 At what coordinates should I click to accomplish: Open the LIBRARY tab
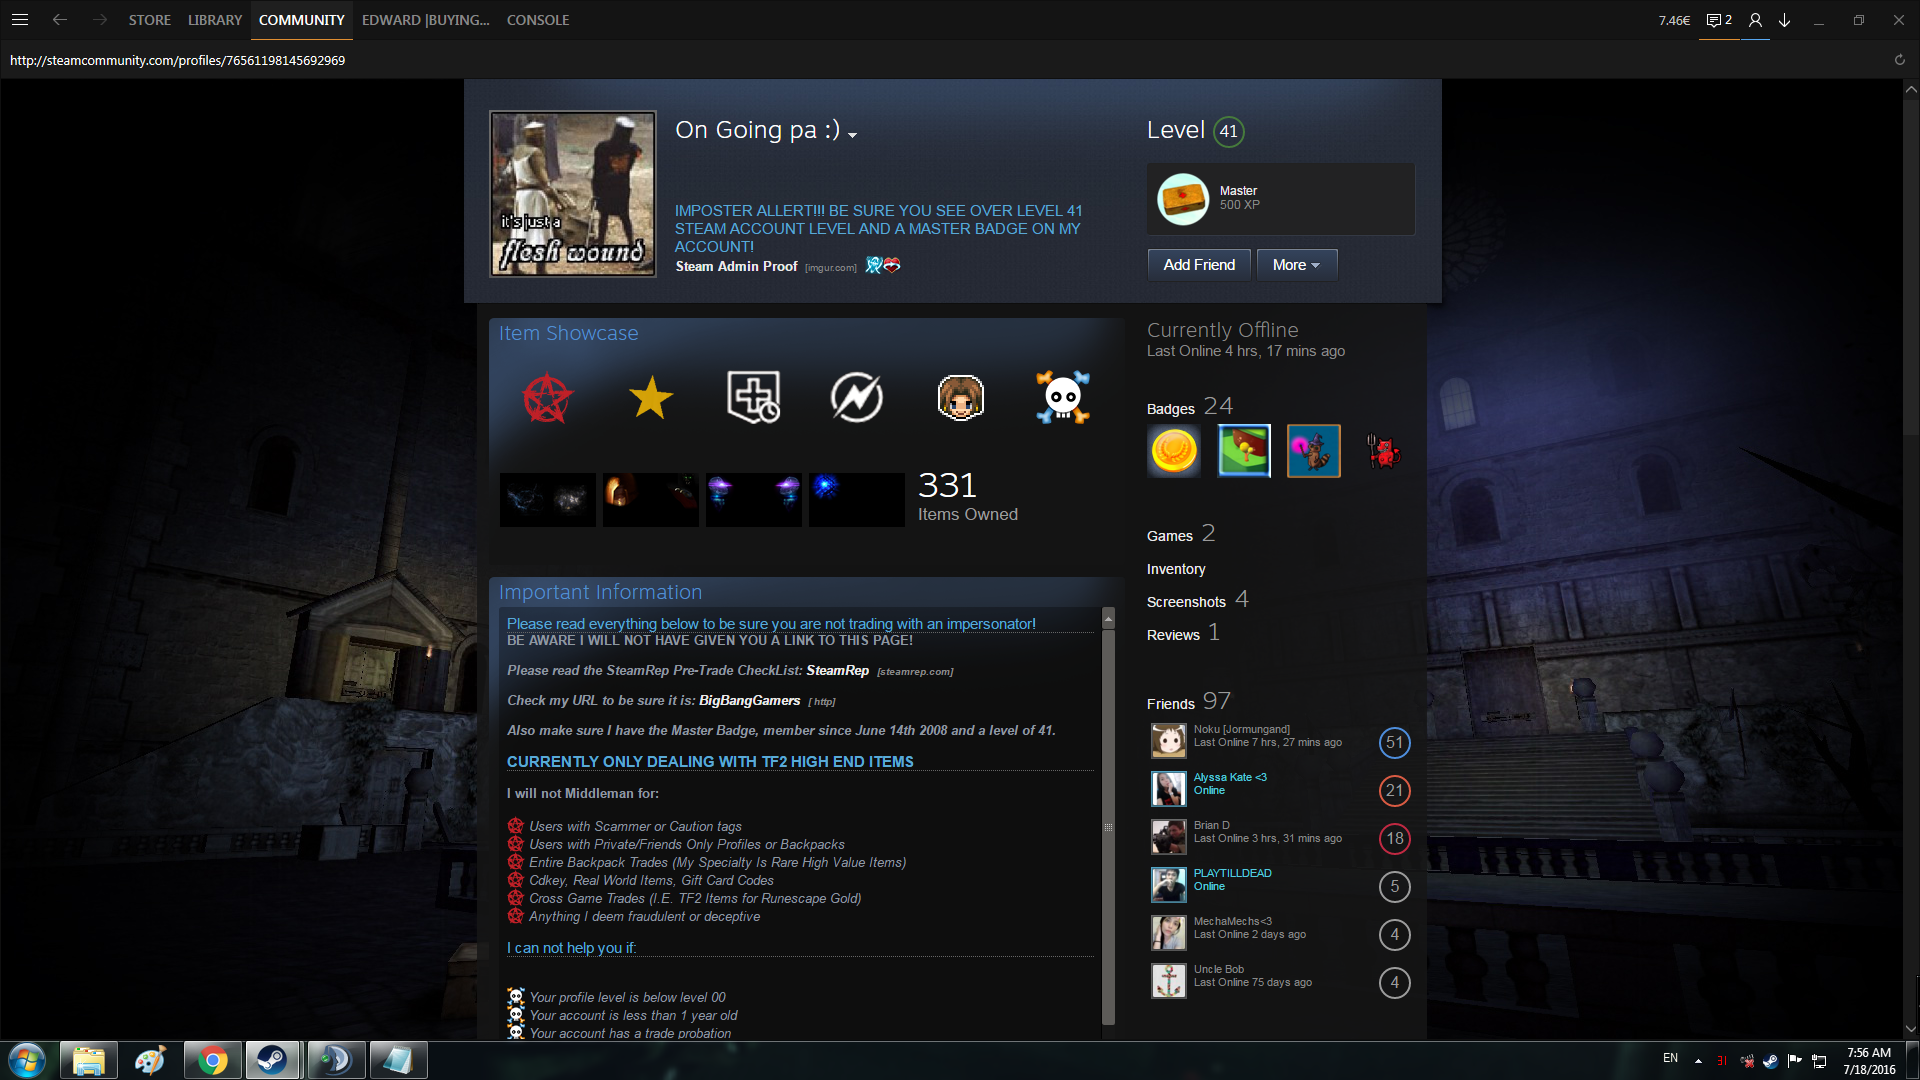[215, 20]
